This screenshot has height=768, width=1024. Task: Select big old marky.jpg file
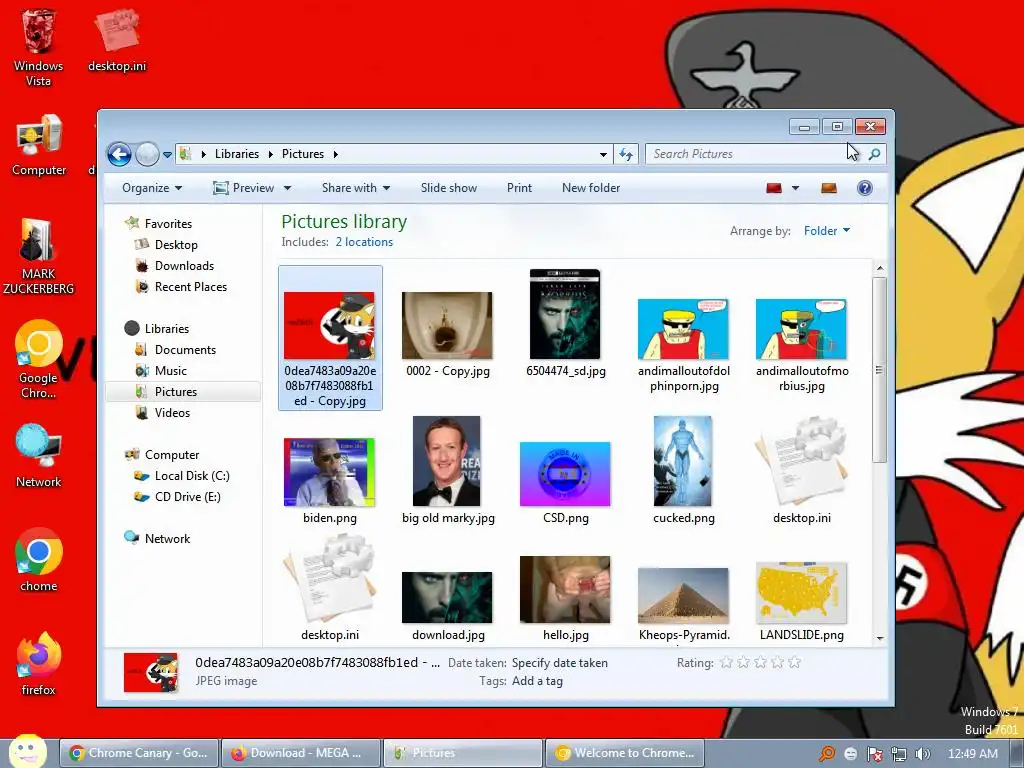point(447,472)
